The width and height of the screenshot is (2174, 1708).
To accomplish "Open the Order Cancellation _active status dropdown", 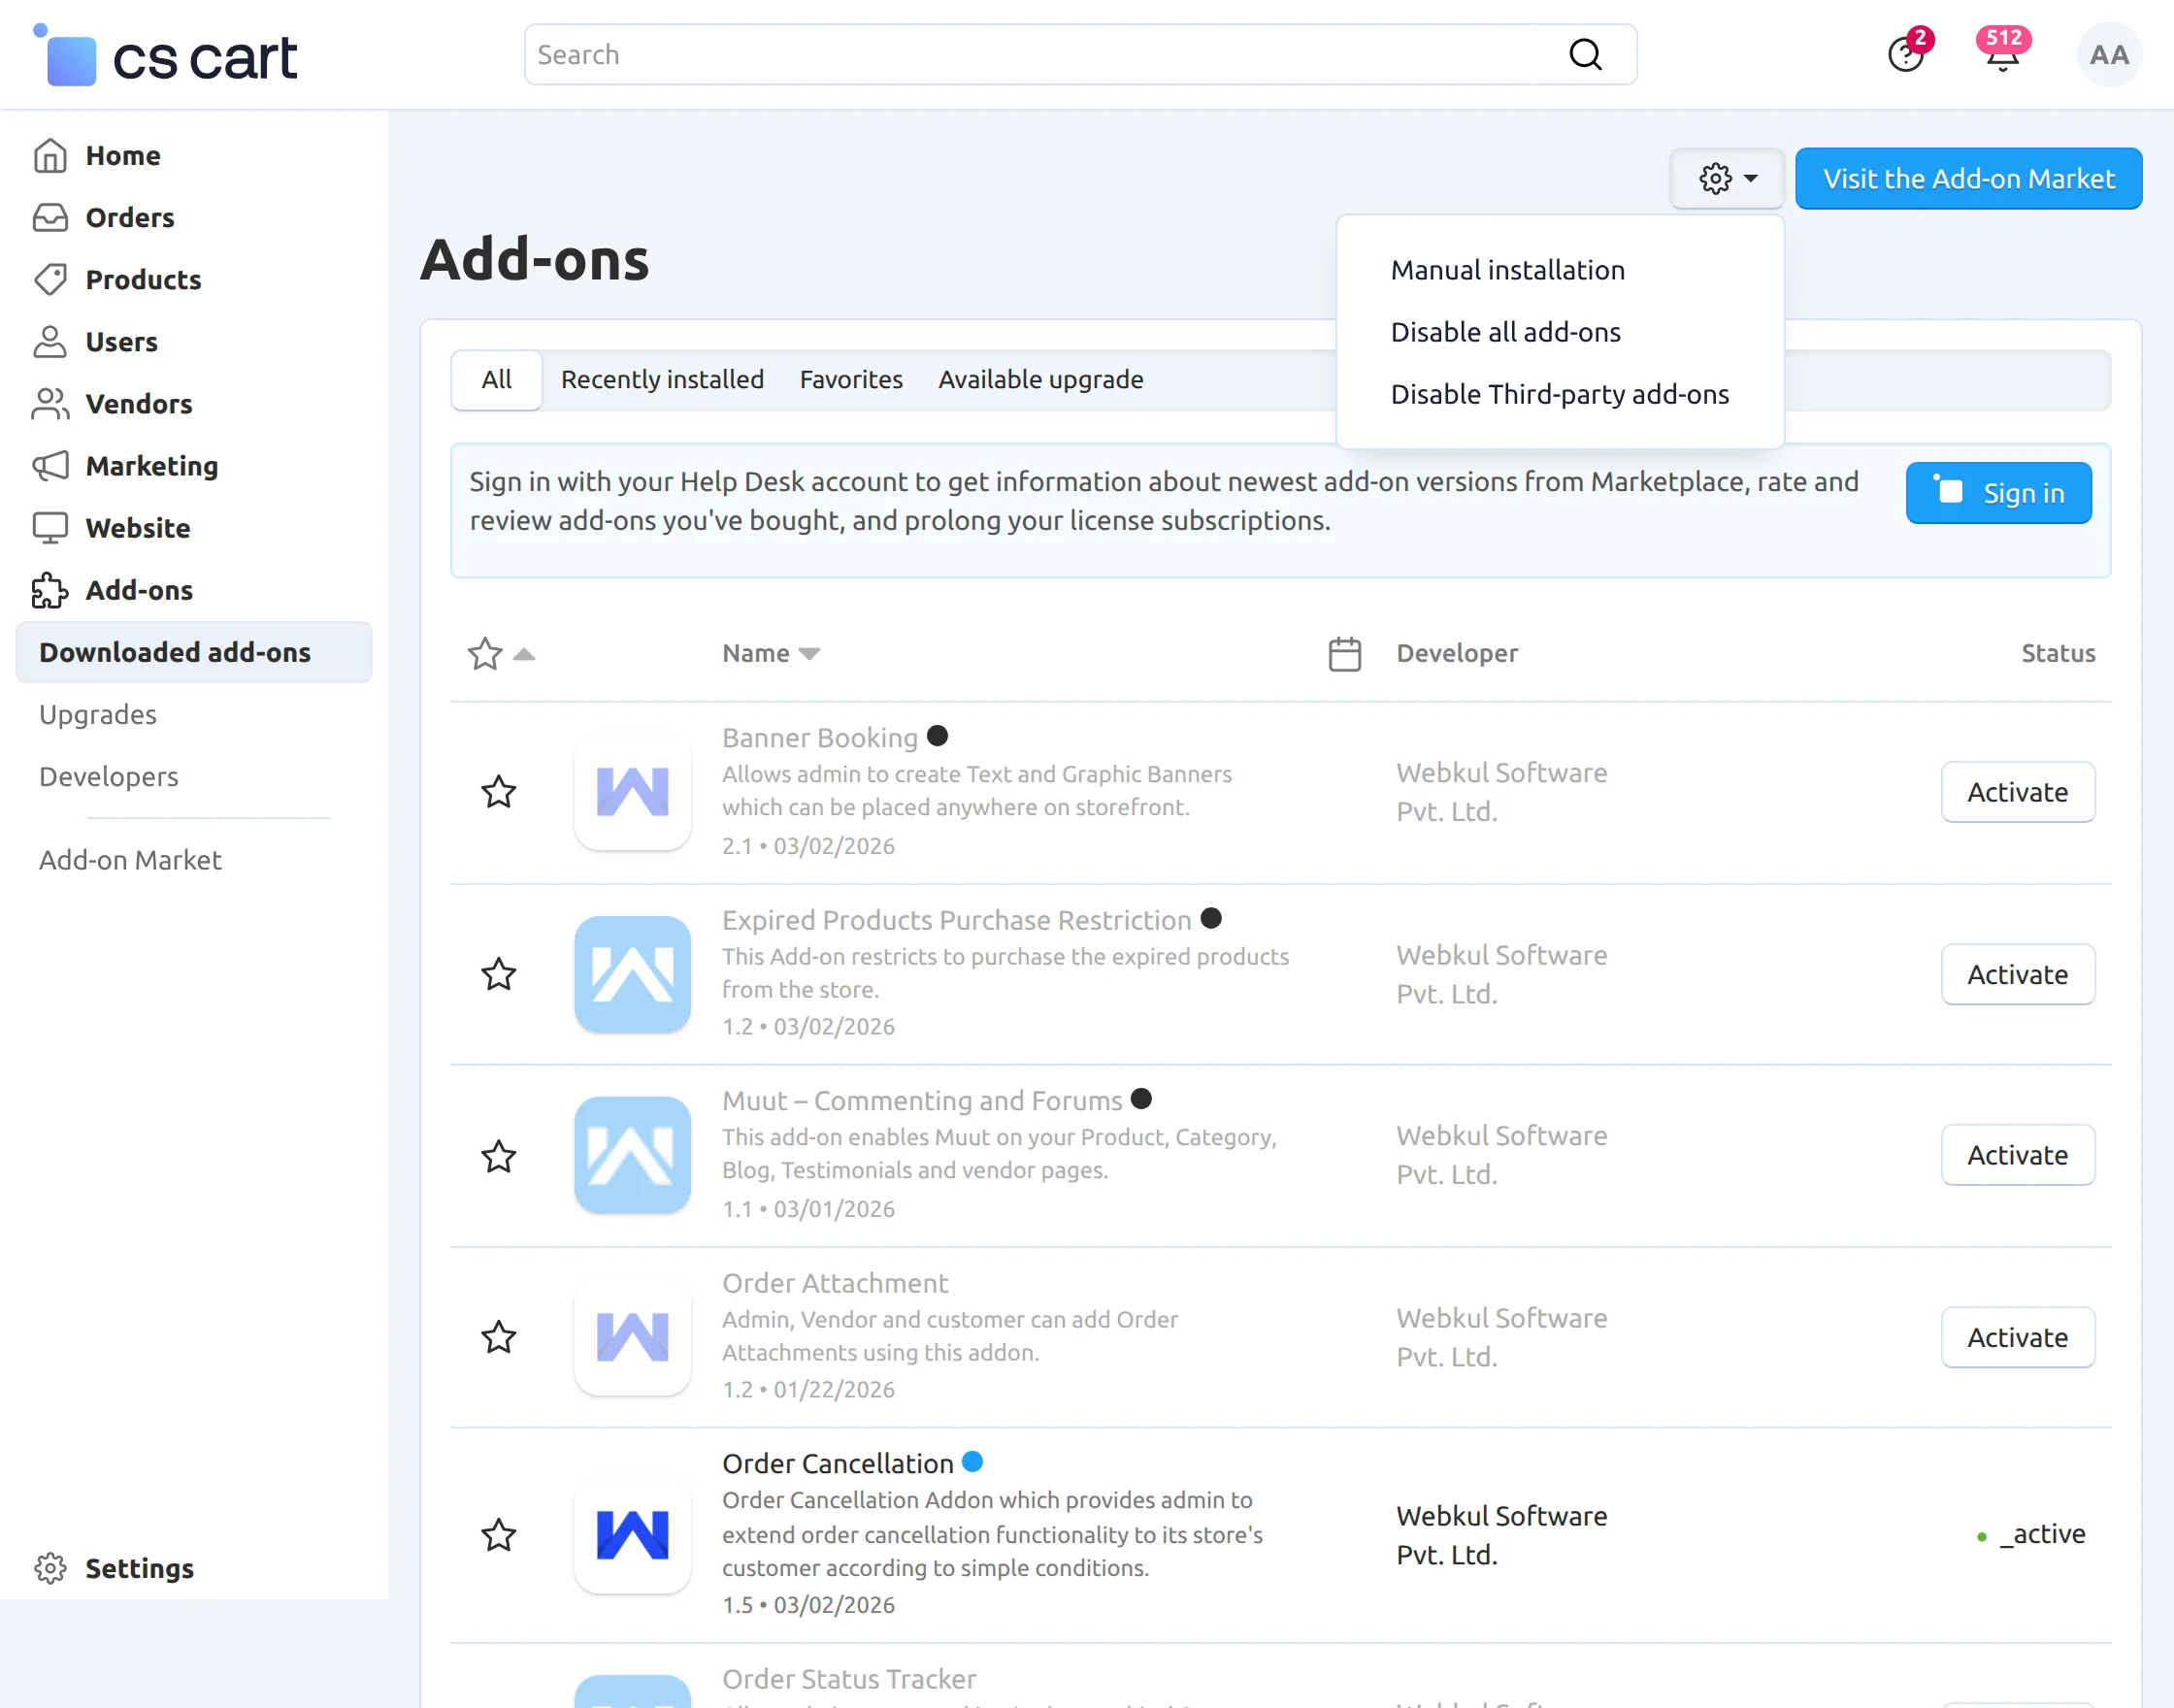I will [x=2031, y=1534].
